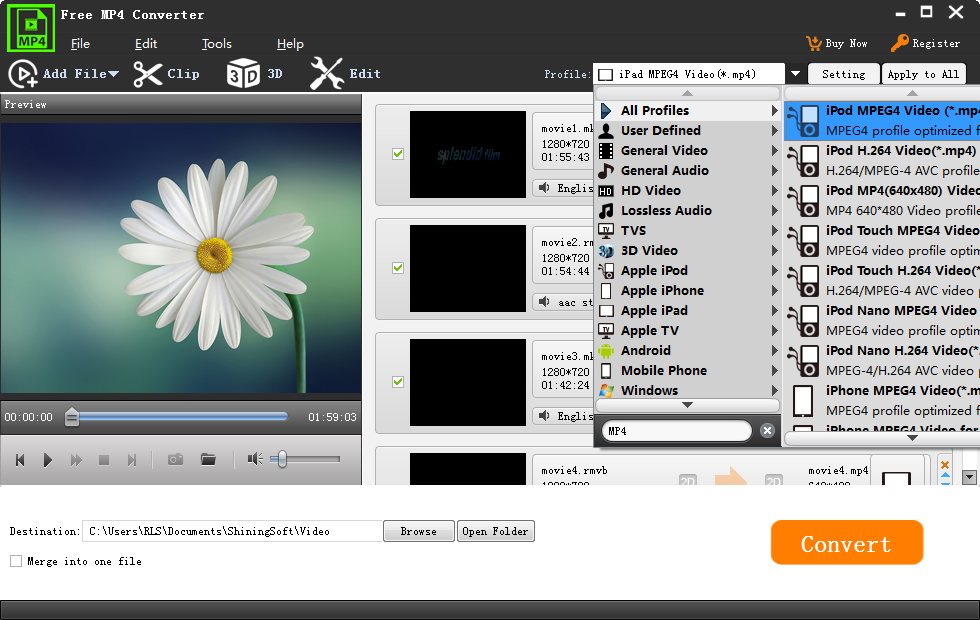Select the Clip scissors tool

tap(148, 74)
